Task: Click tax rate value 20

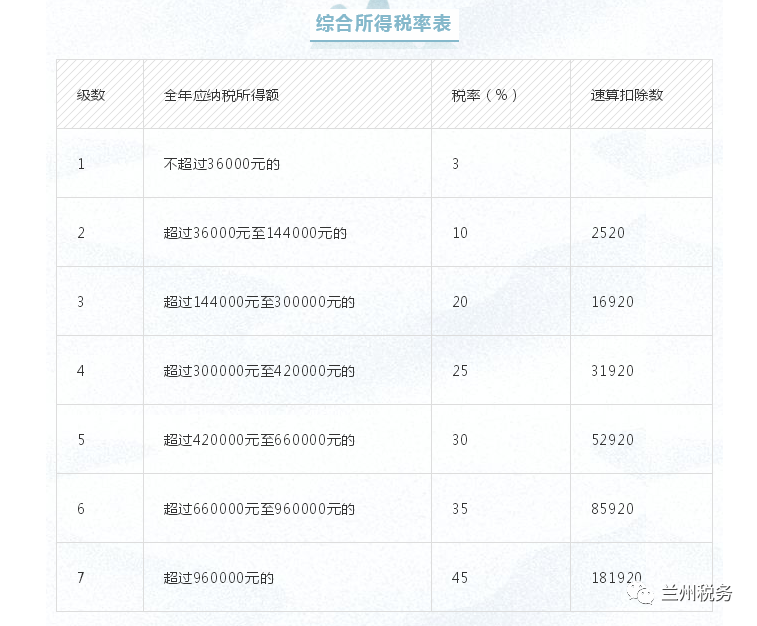Action: coord(460,302)
